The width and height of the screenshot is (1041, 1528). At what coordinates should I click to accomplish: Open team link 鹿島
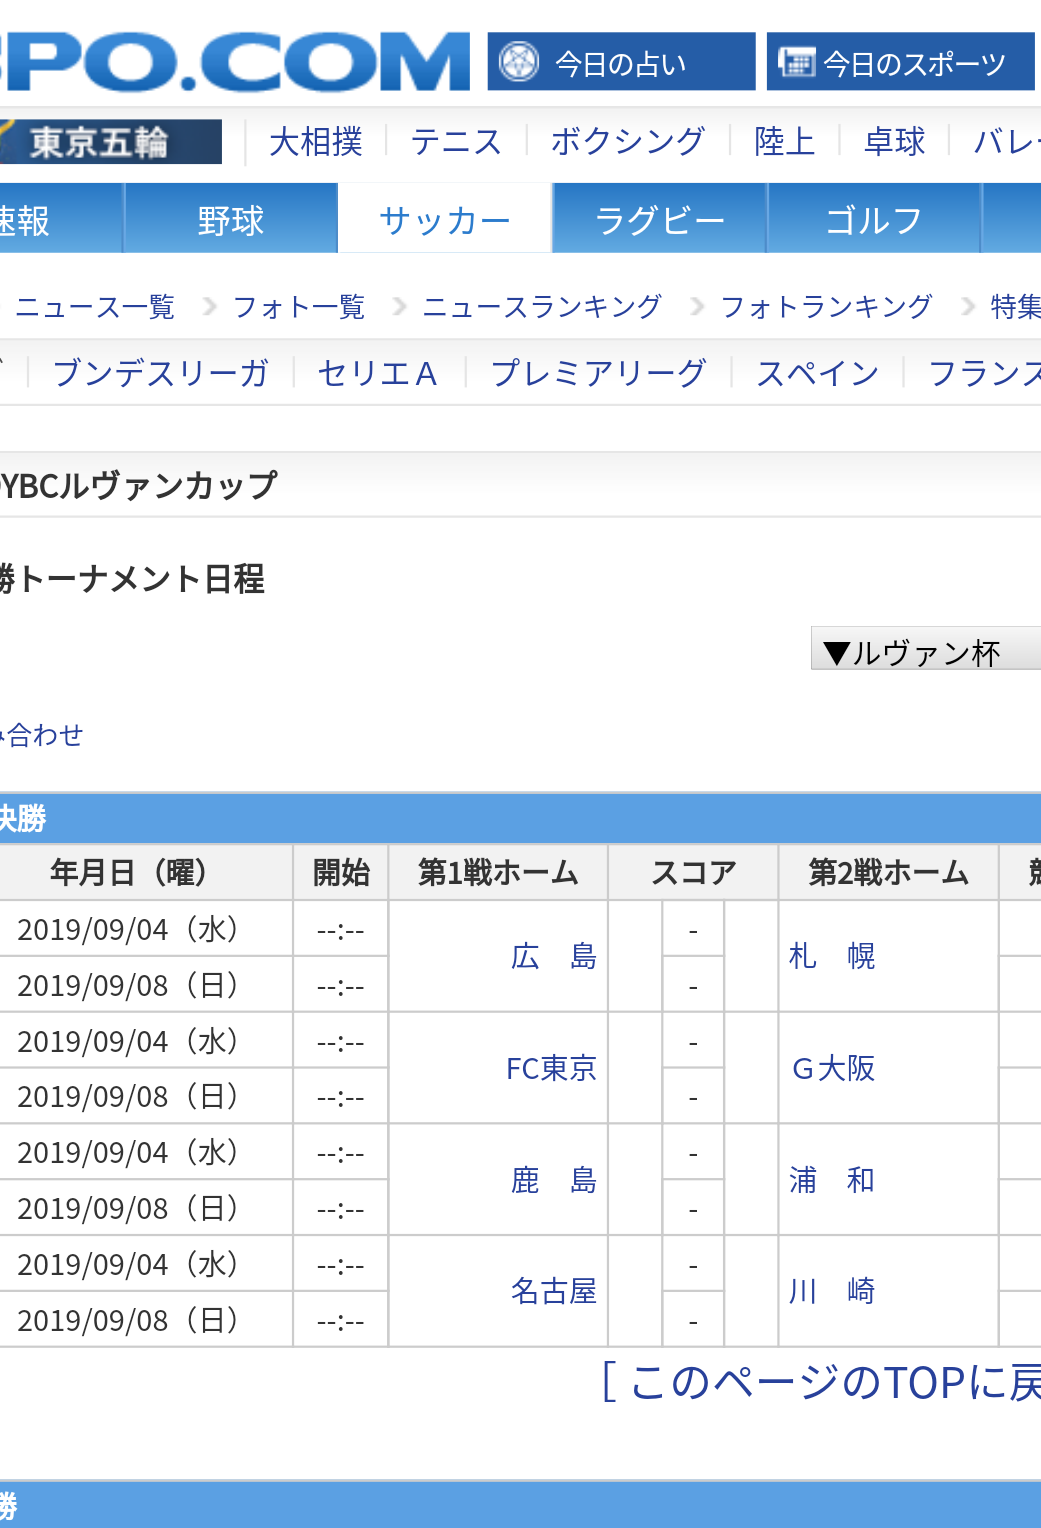click(x=554, y=1181)
